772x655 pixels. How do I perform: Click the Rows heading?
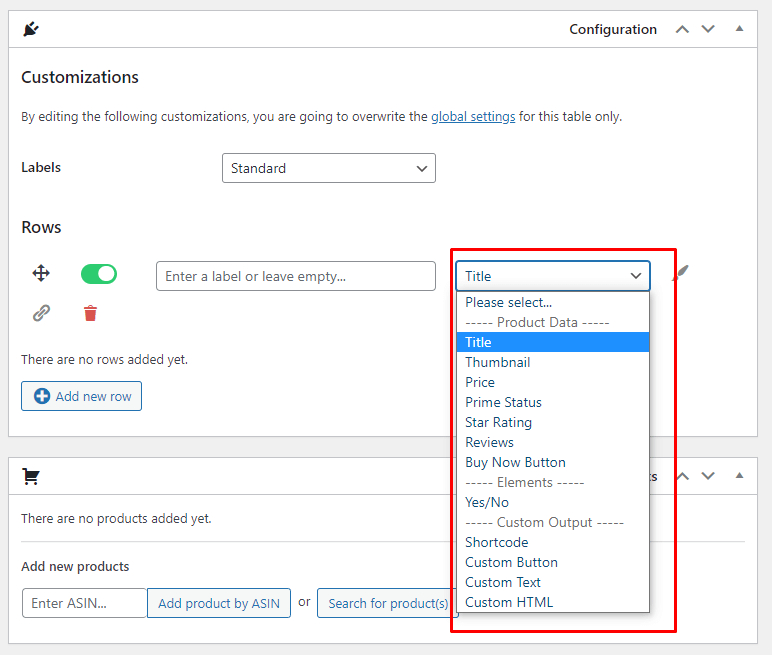[x=41, y=228]
